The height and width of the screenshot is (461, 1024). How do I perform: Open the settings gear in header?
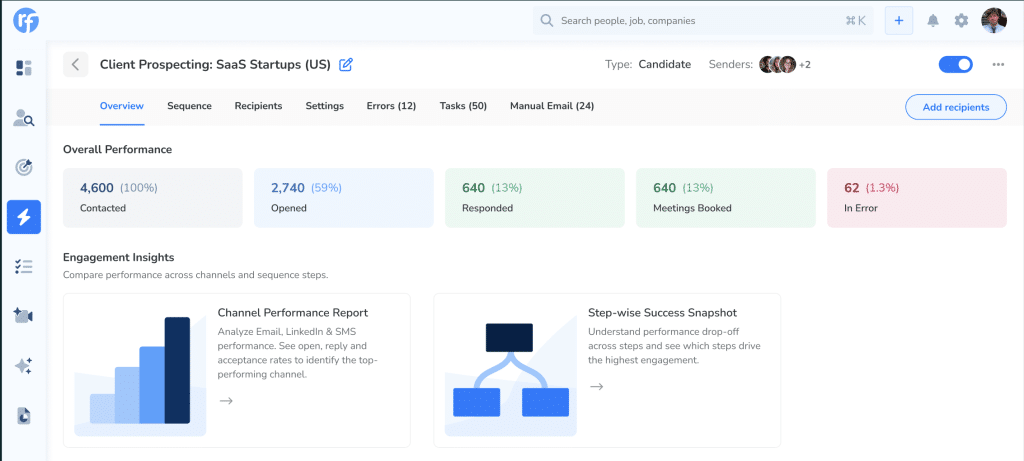[x=961, y=21]
